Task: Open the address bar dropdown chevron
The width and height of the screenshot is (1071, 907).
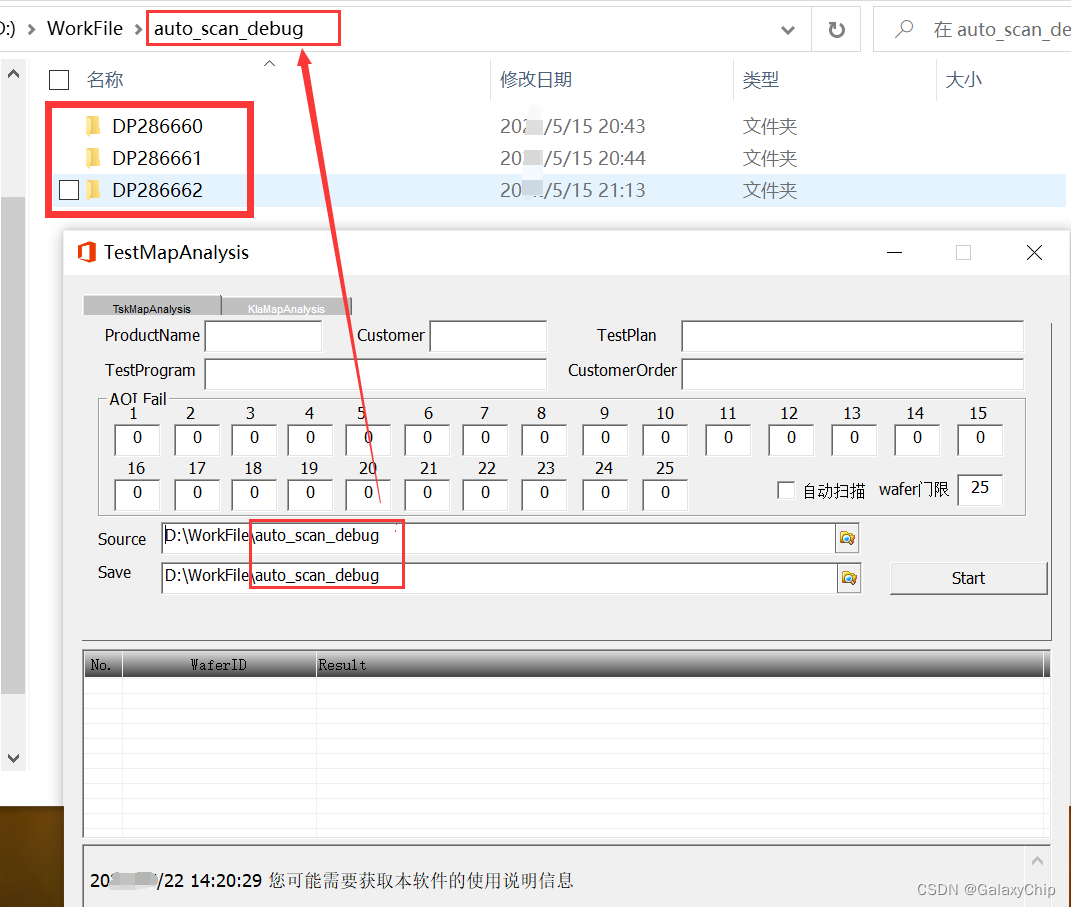Action: [x=789, y=29]
